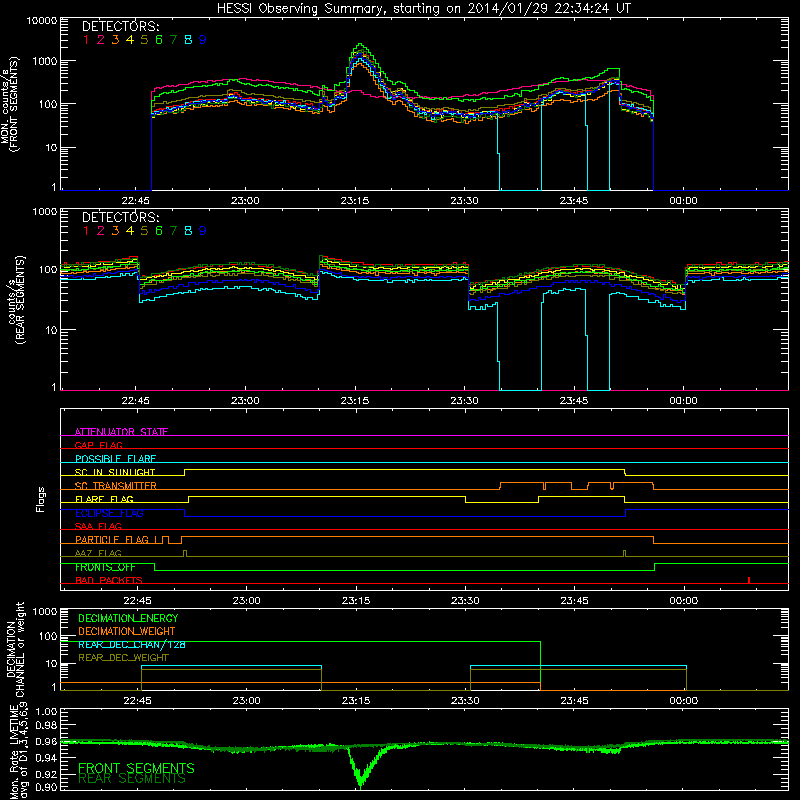
Task: Click the 00:00 tick under the flags plot
Action: (684, 601)
